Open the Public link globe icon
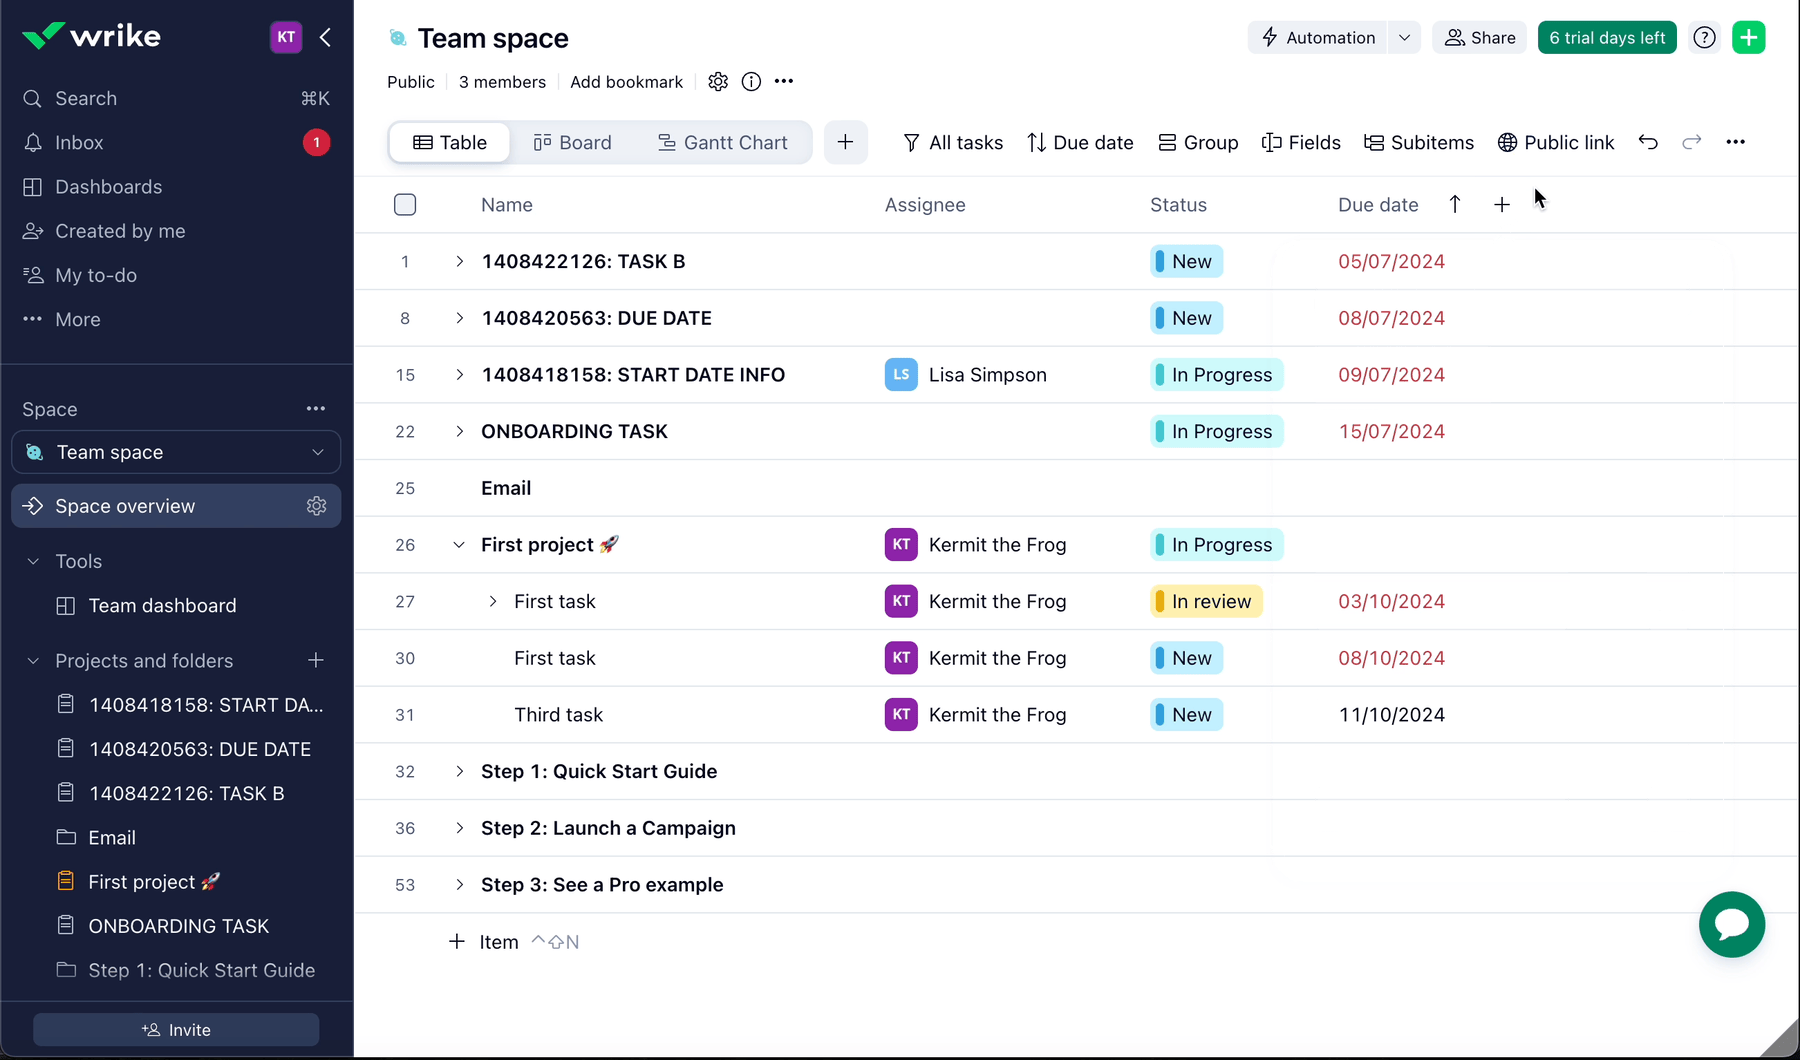This screenshot has width=1800, height=1060. click(x=1507, y=142)
